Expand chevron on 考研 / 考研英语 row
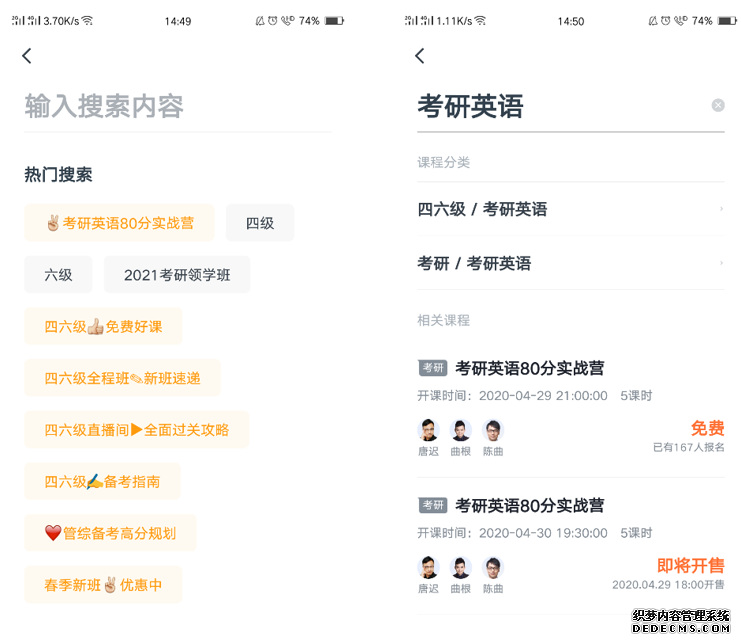Screen dimensions: 741x643 [x=721, y=263]
